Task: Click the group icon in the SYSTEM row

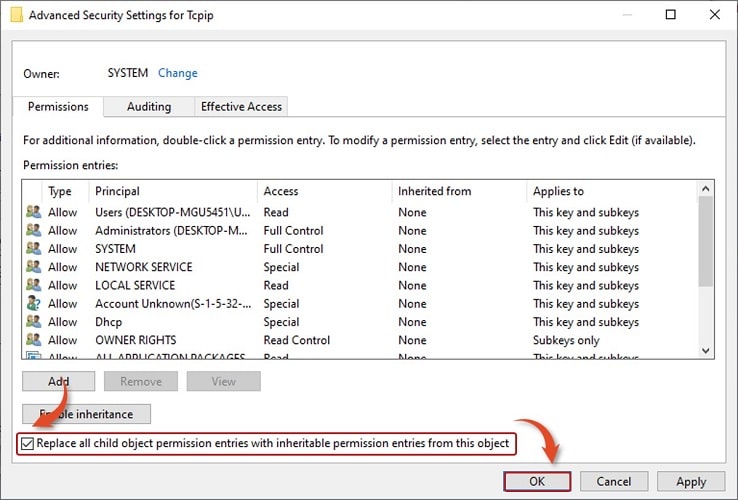Action: (33, 248)
